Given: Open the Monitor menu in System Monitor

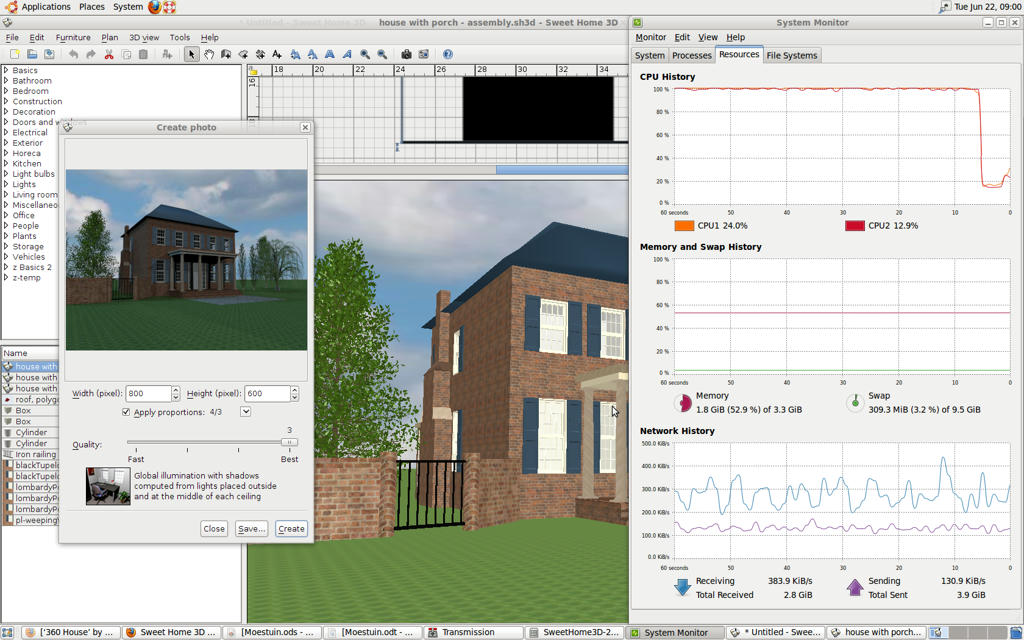Looking at the screenshot, I should click(650, 37).
